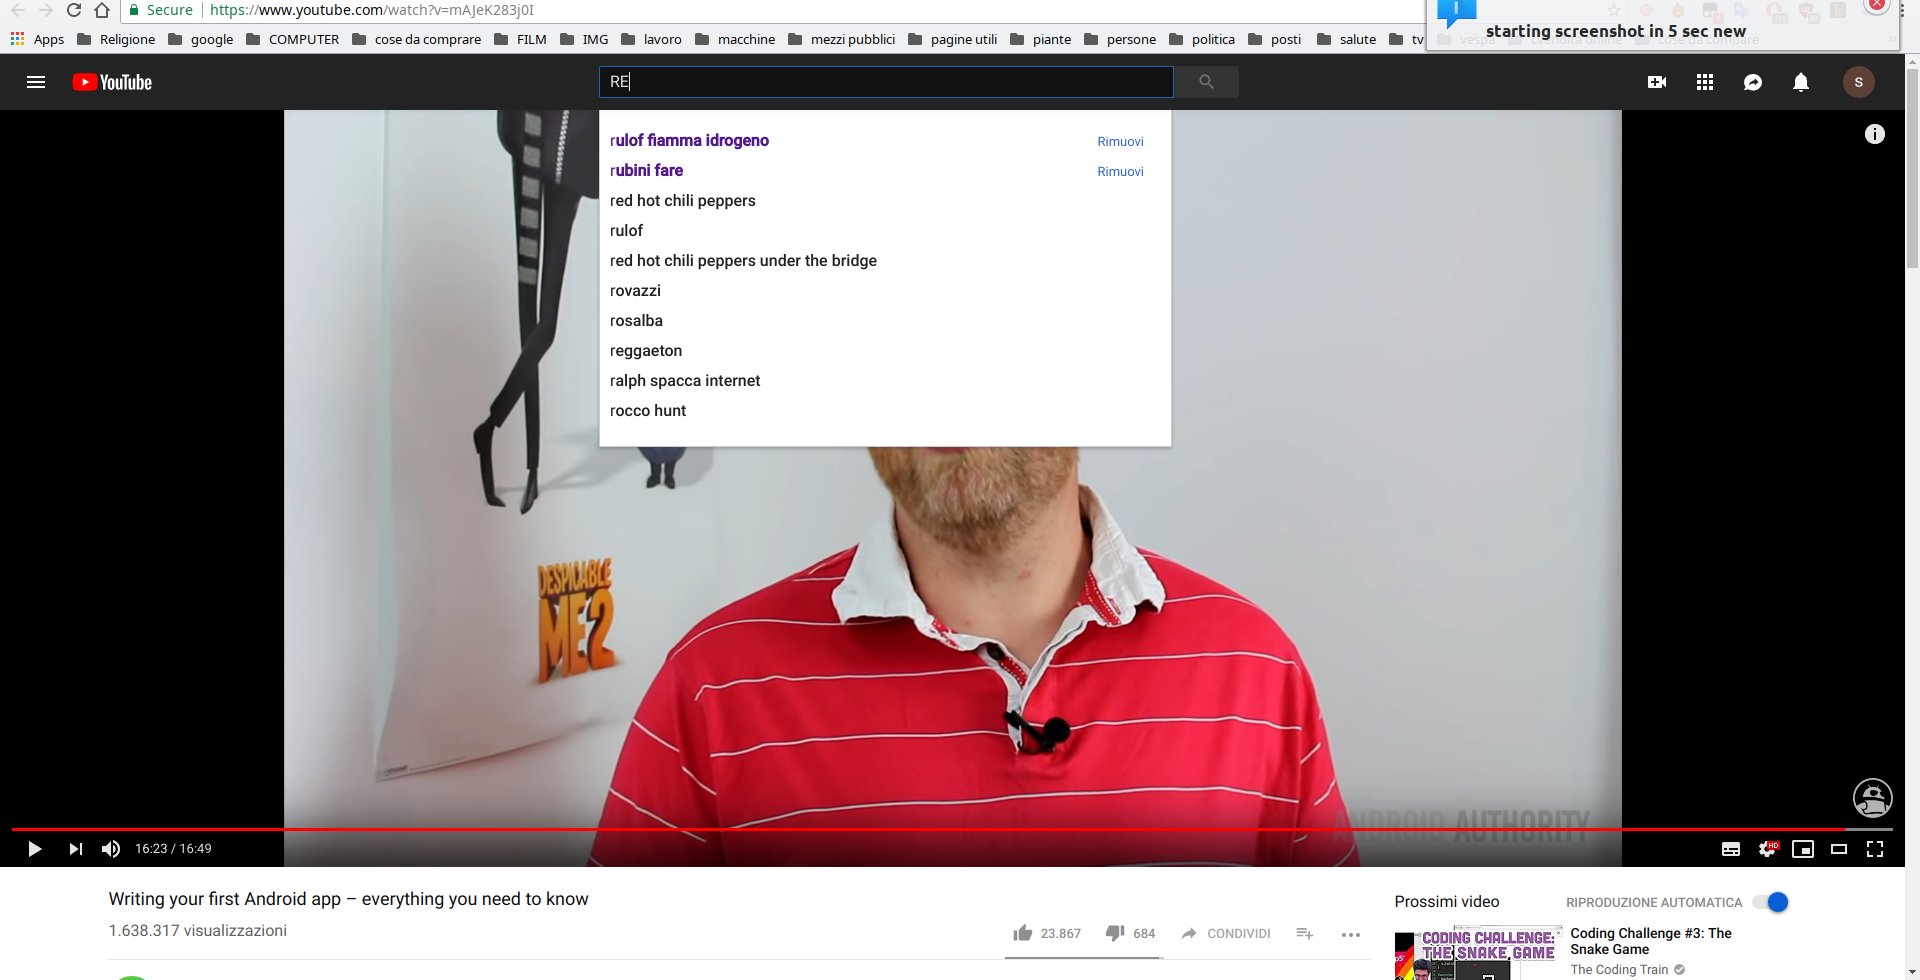
Task: Open the COMPUTER bookmark folder
Action: [x=292, y=39]
